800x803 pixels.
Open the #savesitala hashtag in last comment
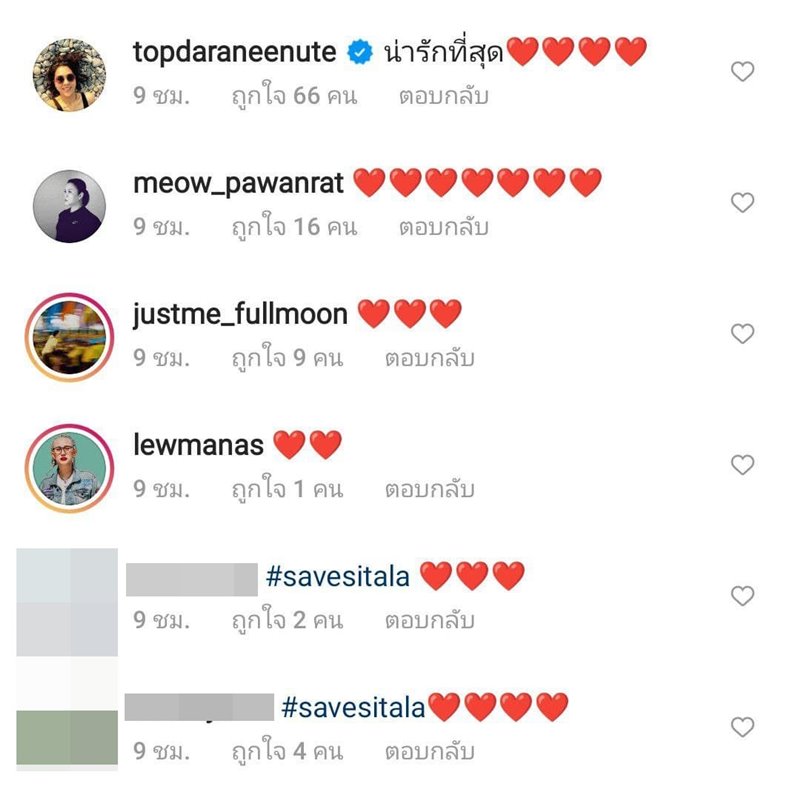(353, 708)
